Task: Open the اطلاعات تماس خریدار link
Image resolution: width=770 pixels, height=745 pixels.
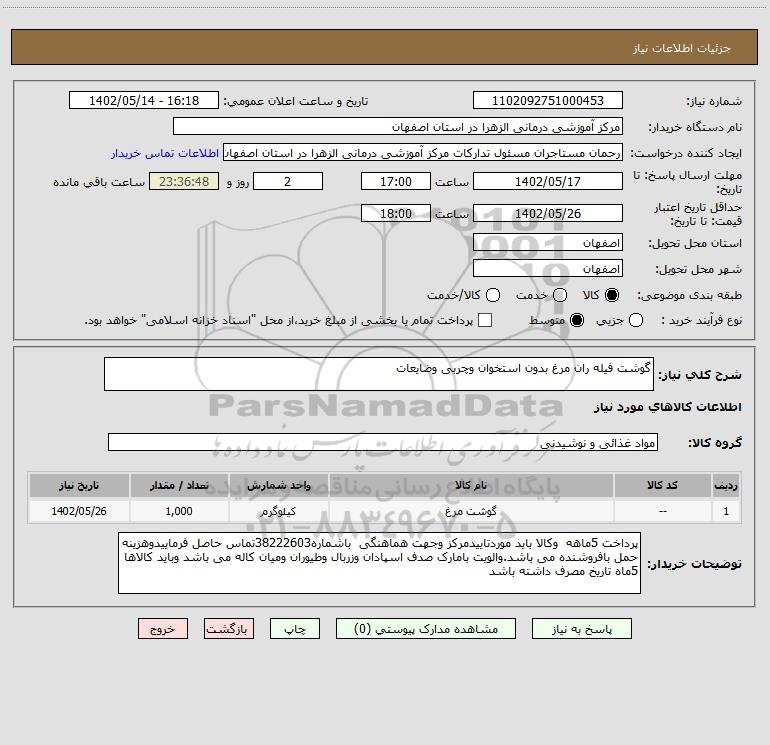Action: pos(165,153)
